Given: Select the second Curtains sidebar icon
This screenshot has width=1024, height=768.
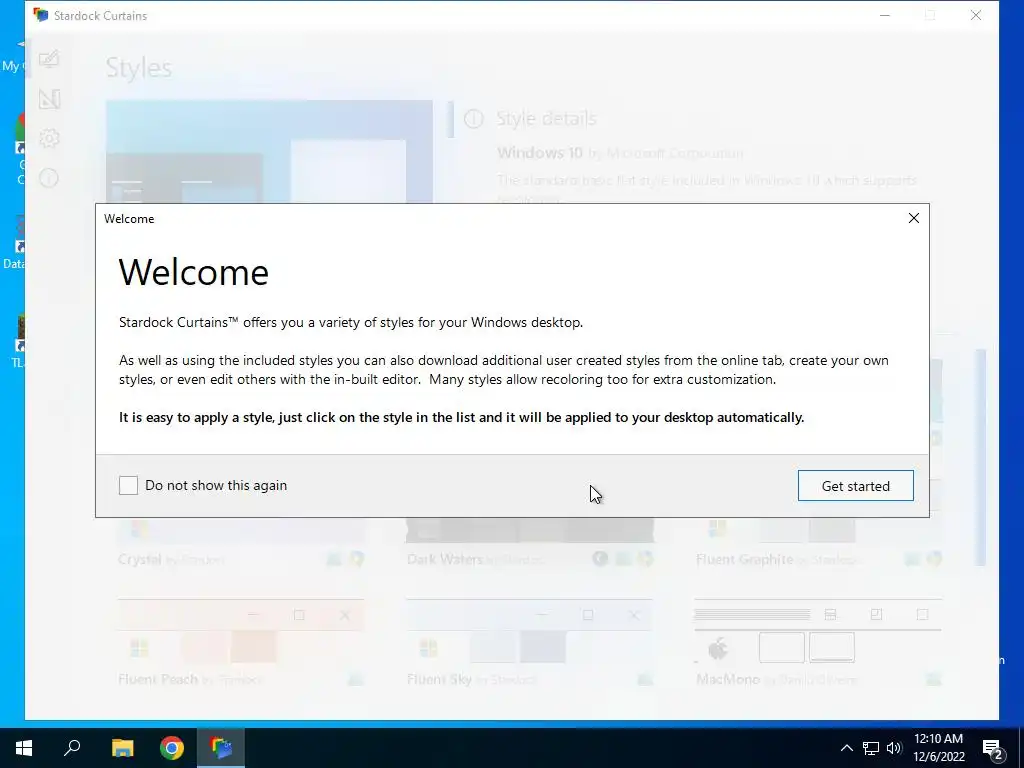Looking at the screenshot, I should click(49, 99).
